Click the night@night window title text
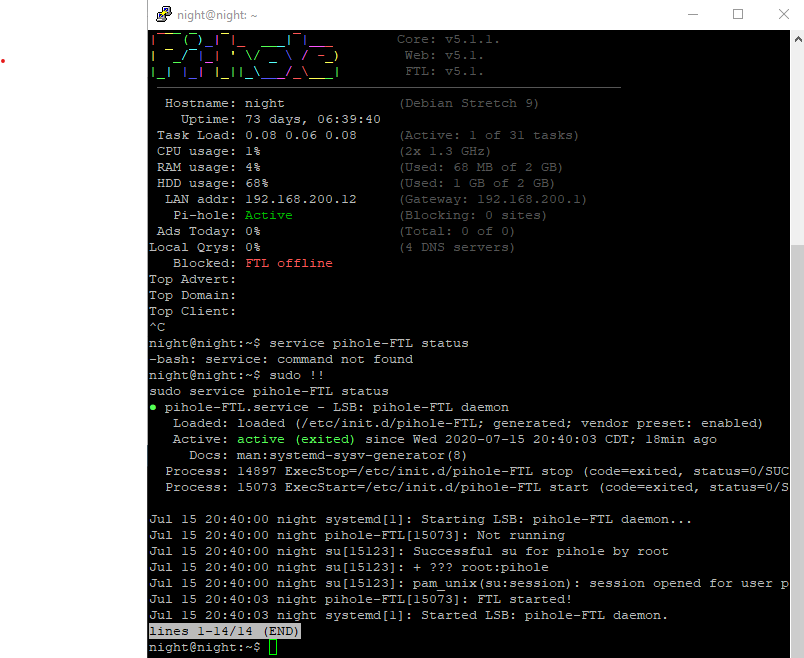This screenshot has height=658, width=804. coord(219,16)
